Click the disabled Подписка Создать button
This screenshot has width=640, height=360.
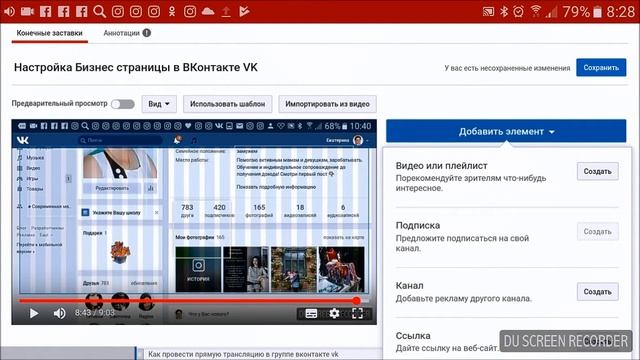point(598,231)
